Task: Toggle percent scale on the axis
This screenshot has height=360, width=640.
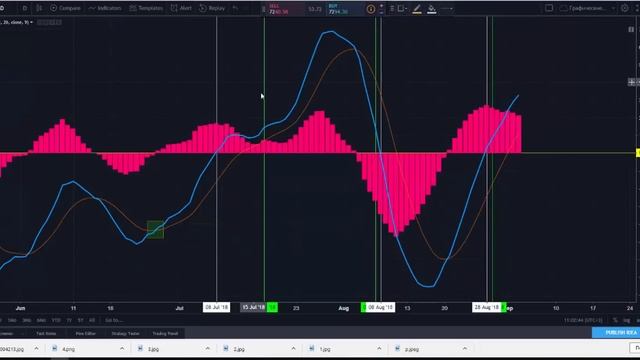Action: click(615, 320)
